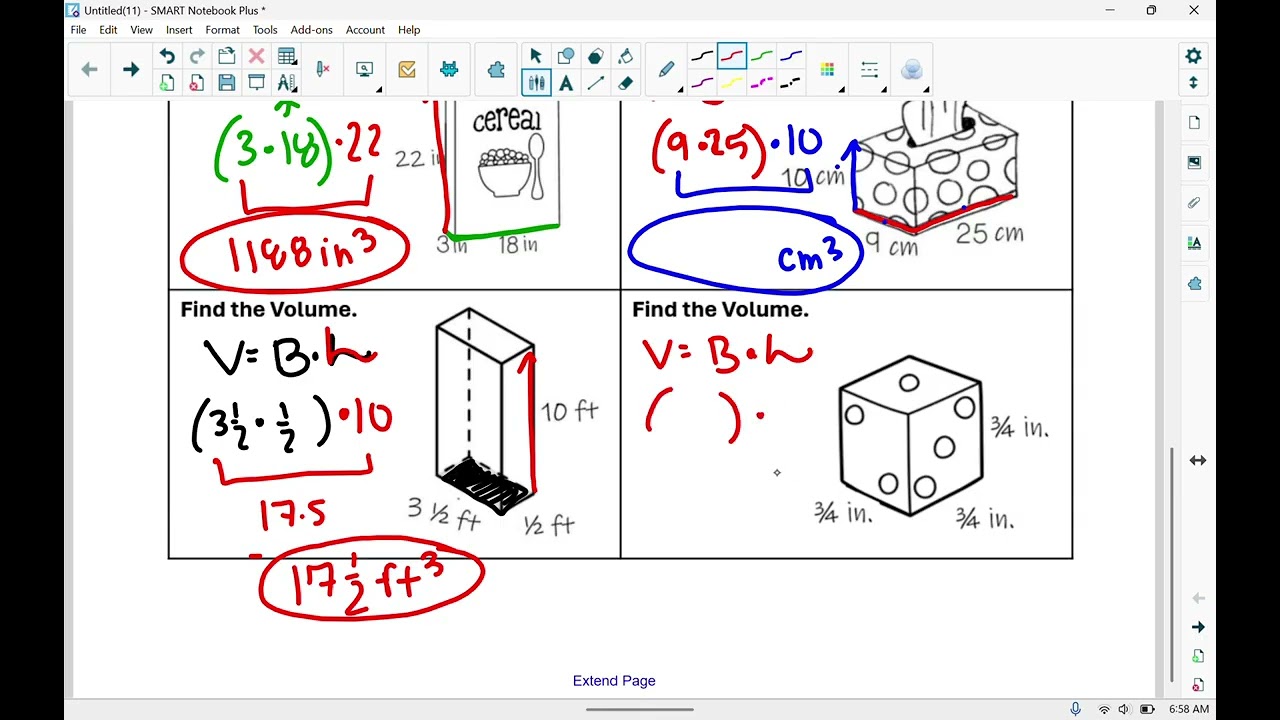Click the taskbar microphone icon
The width and height of the screenshot is (1280, 720).
coord(1076,709)
